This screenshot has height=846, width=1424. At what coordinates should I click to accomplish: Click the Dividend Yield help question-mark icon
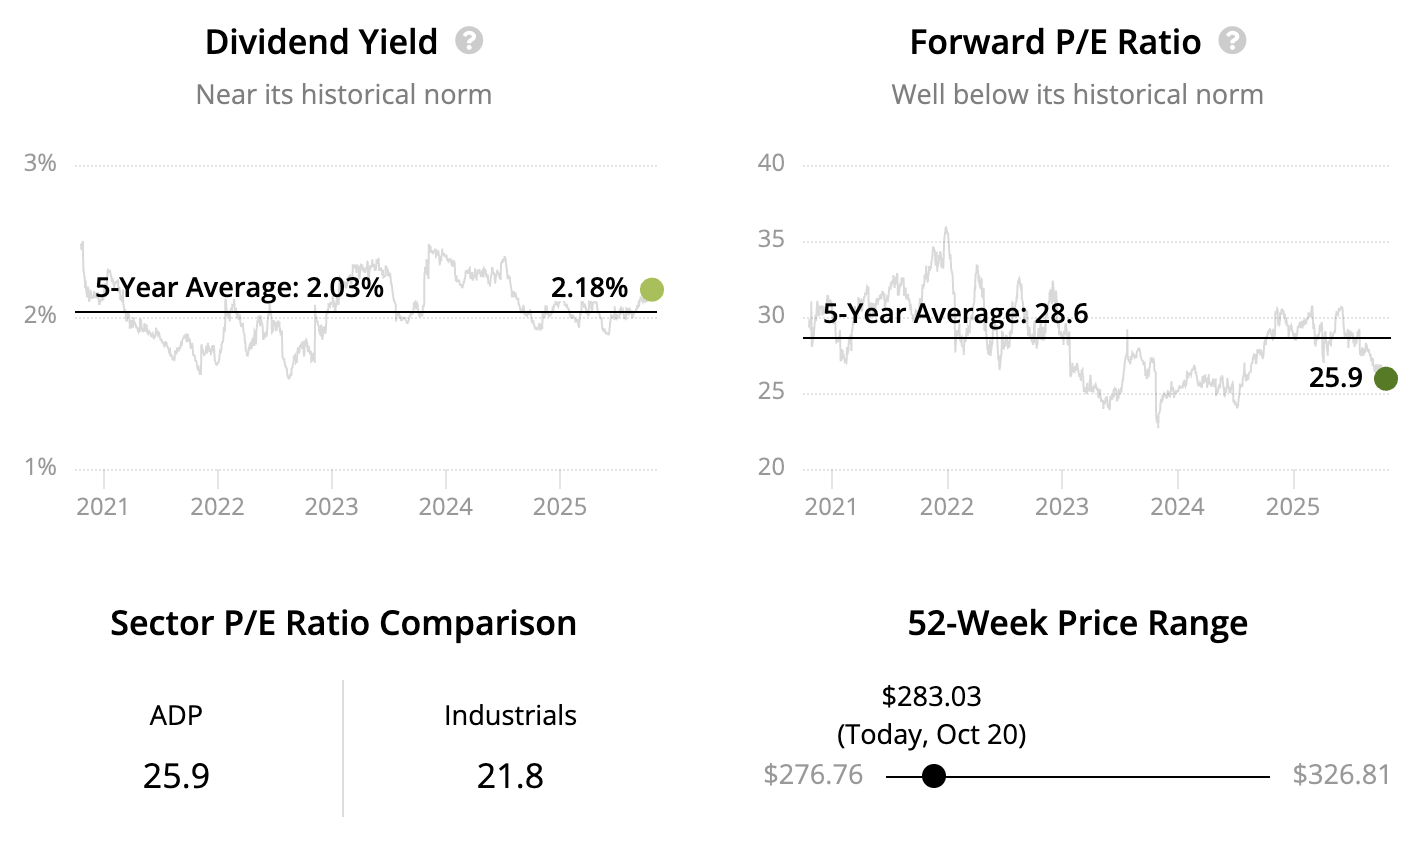469,41
